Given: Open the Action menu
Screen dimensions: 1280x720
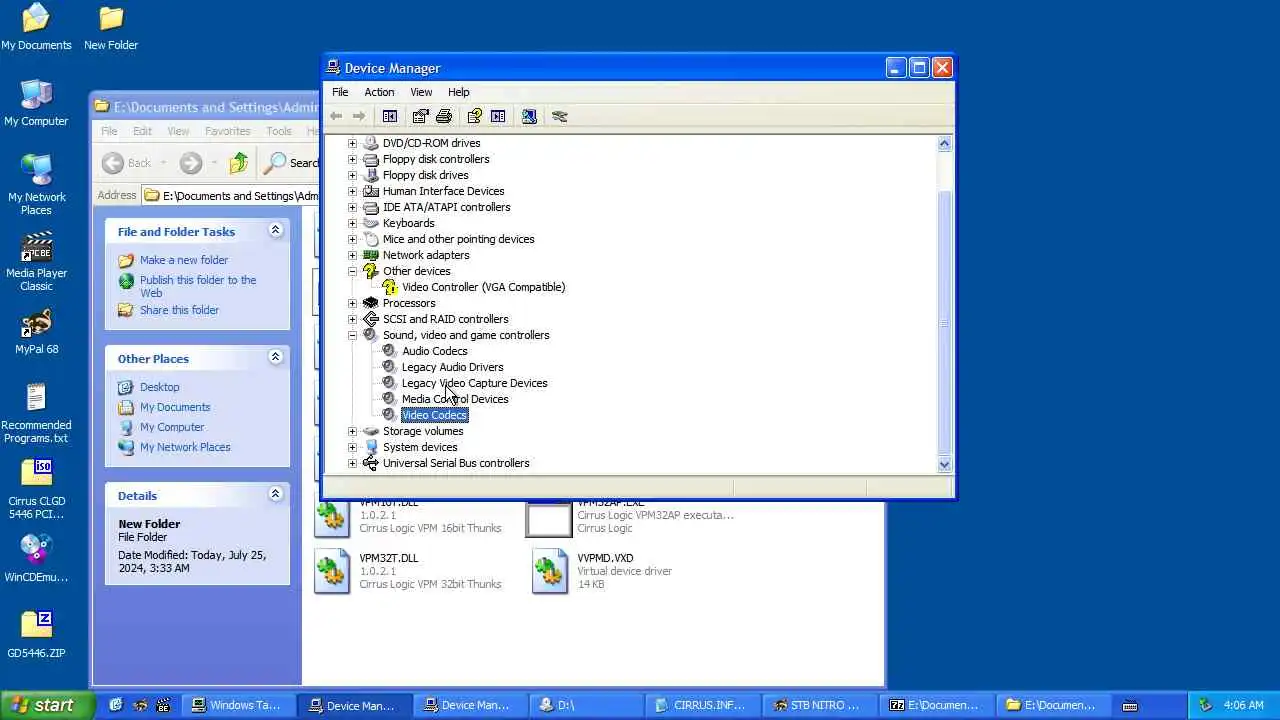Looking at the screenshot, I should [x=379, y=92].
